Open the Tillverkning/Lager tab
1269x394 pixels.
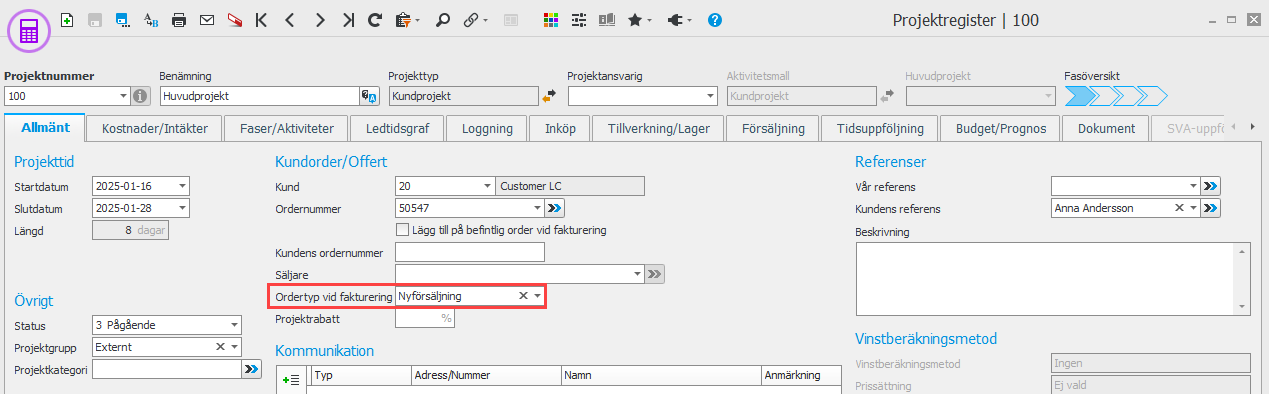[659, 128]
